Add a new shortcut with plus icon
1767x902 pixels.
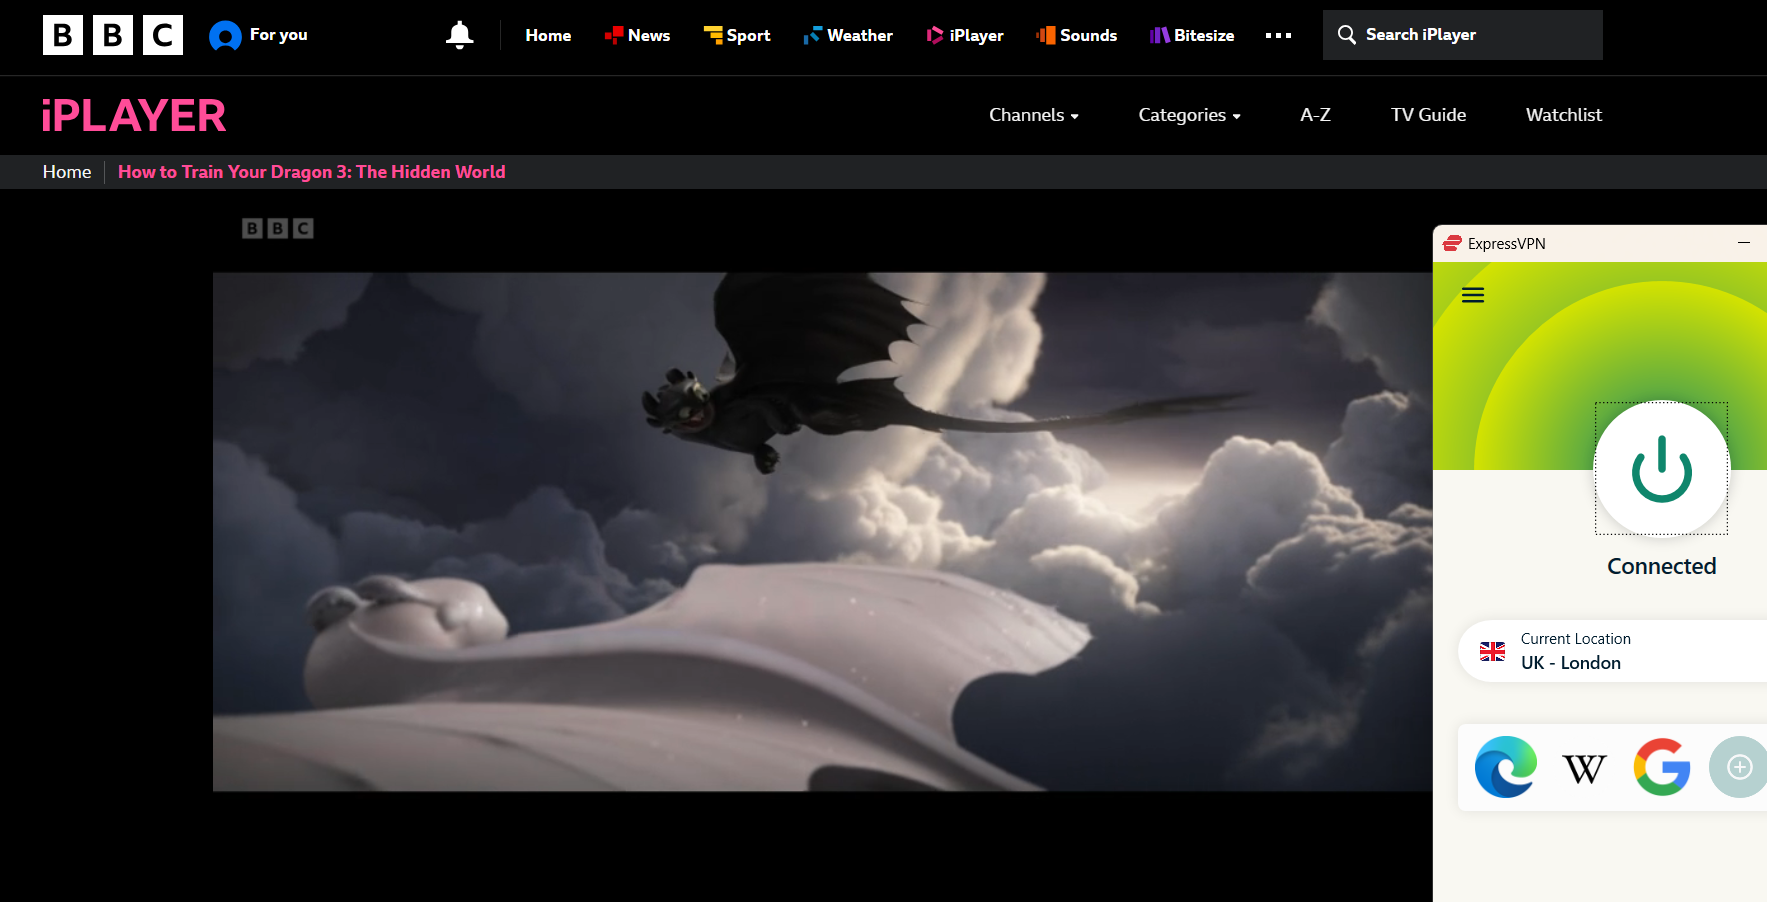tap(1739, 767)
